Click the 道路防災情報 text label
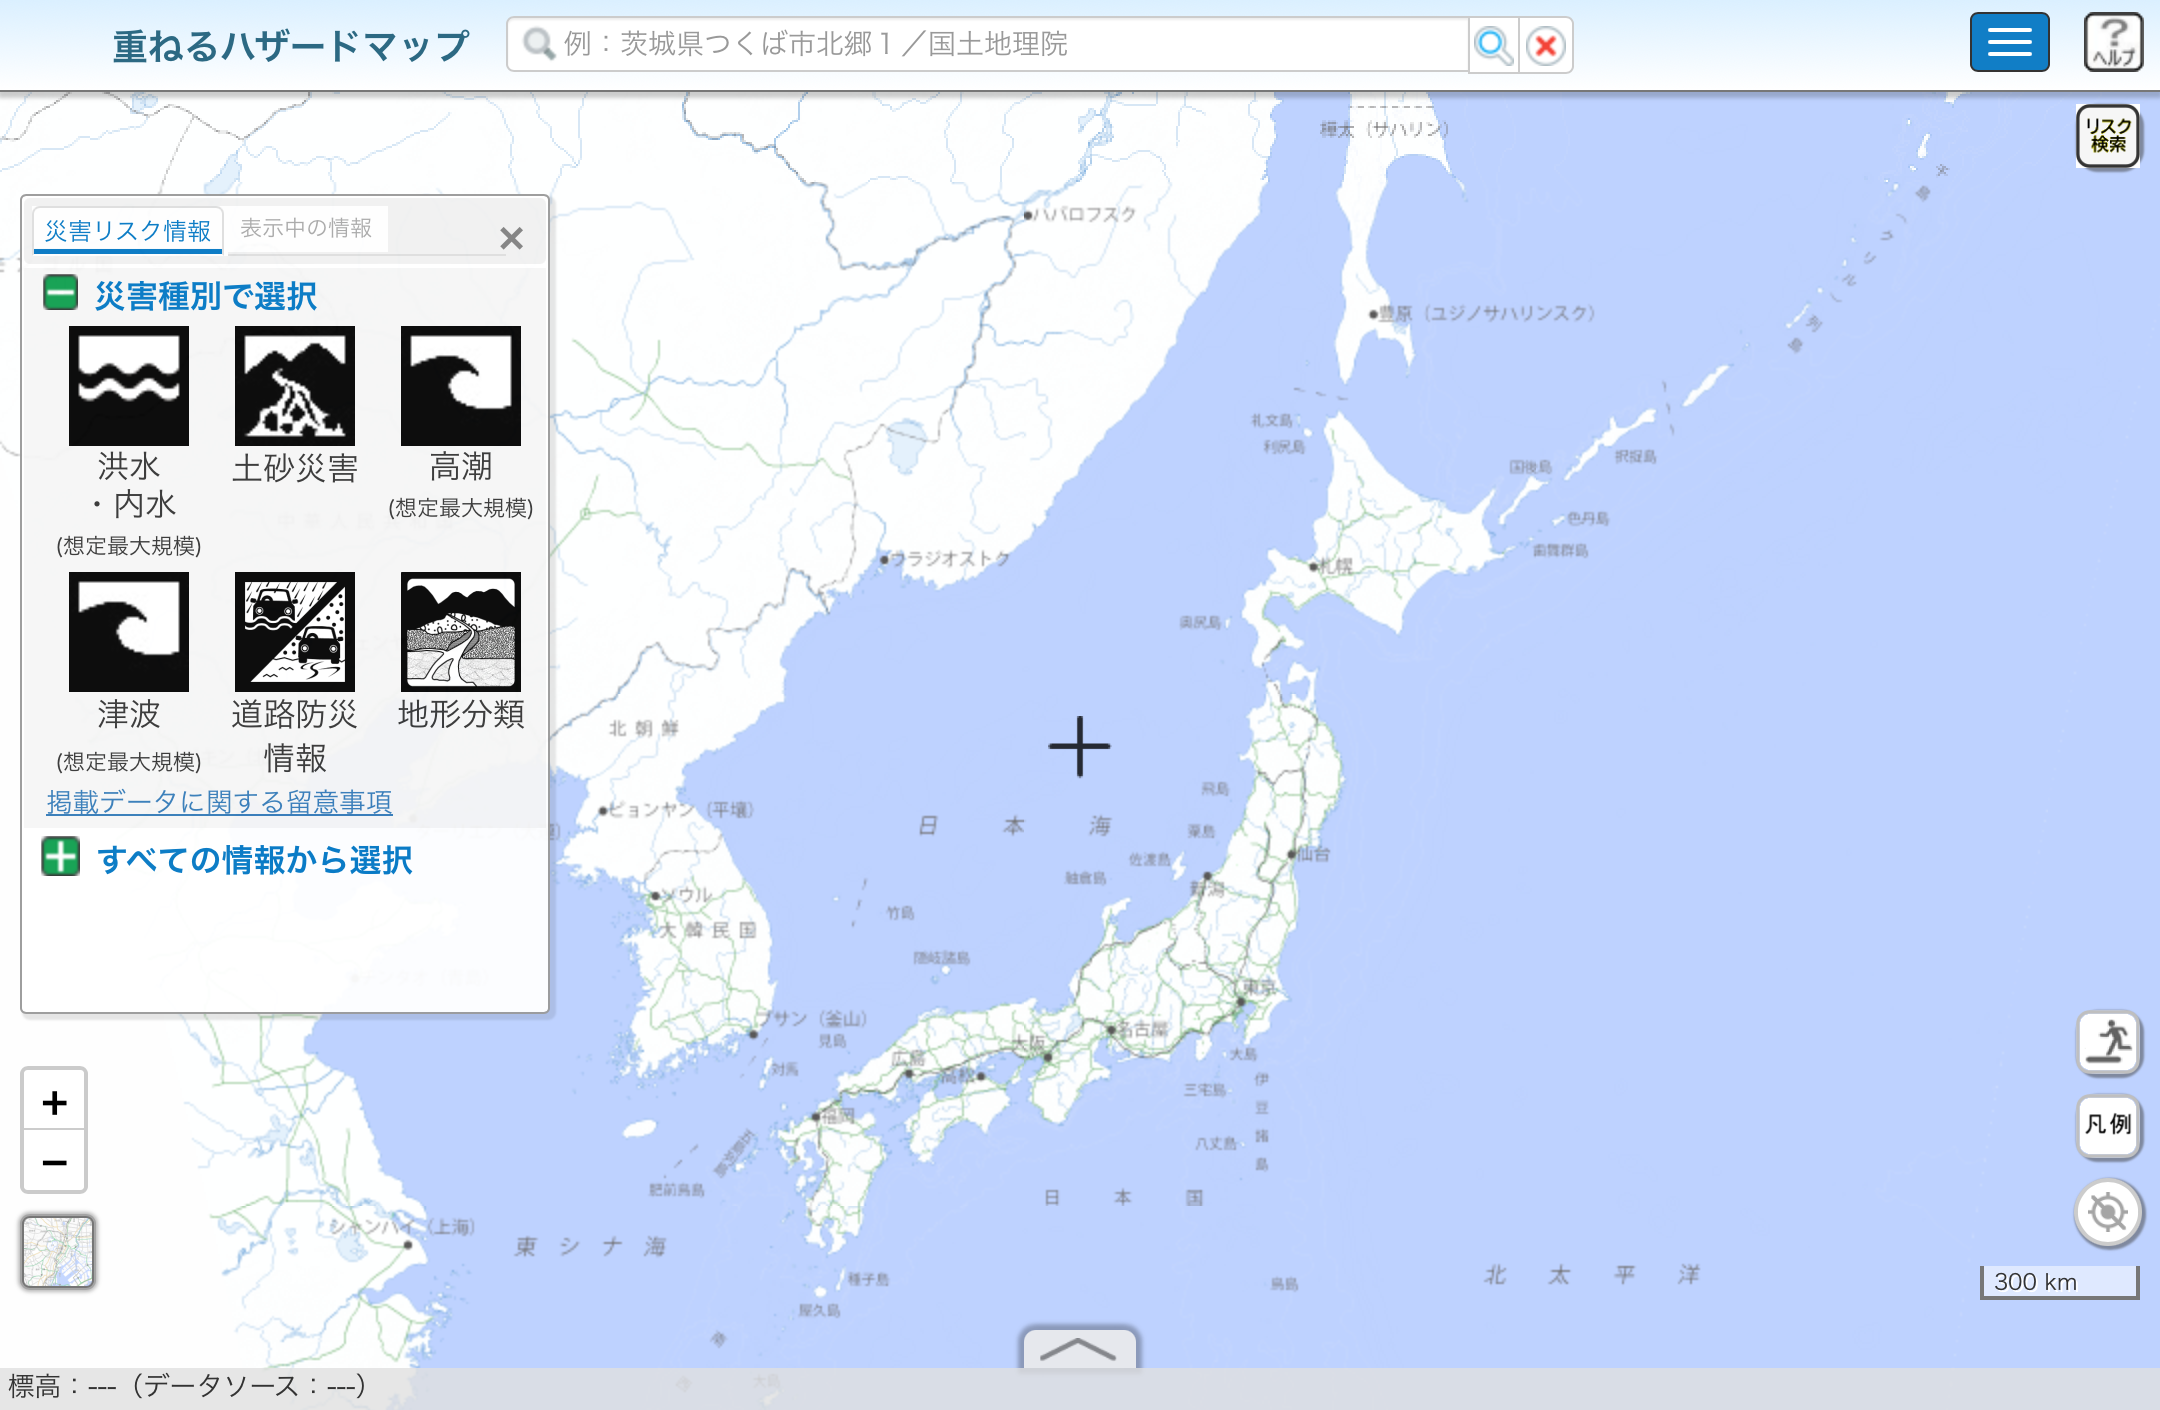 point(294,736)
